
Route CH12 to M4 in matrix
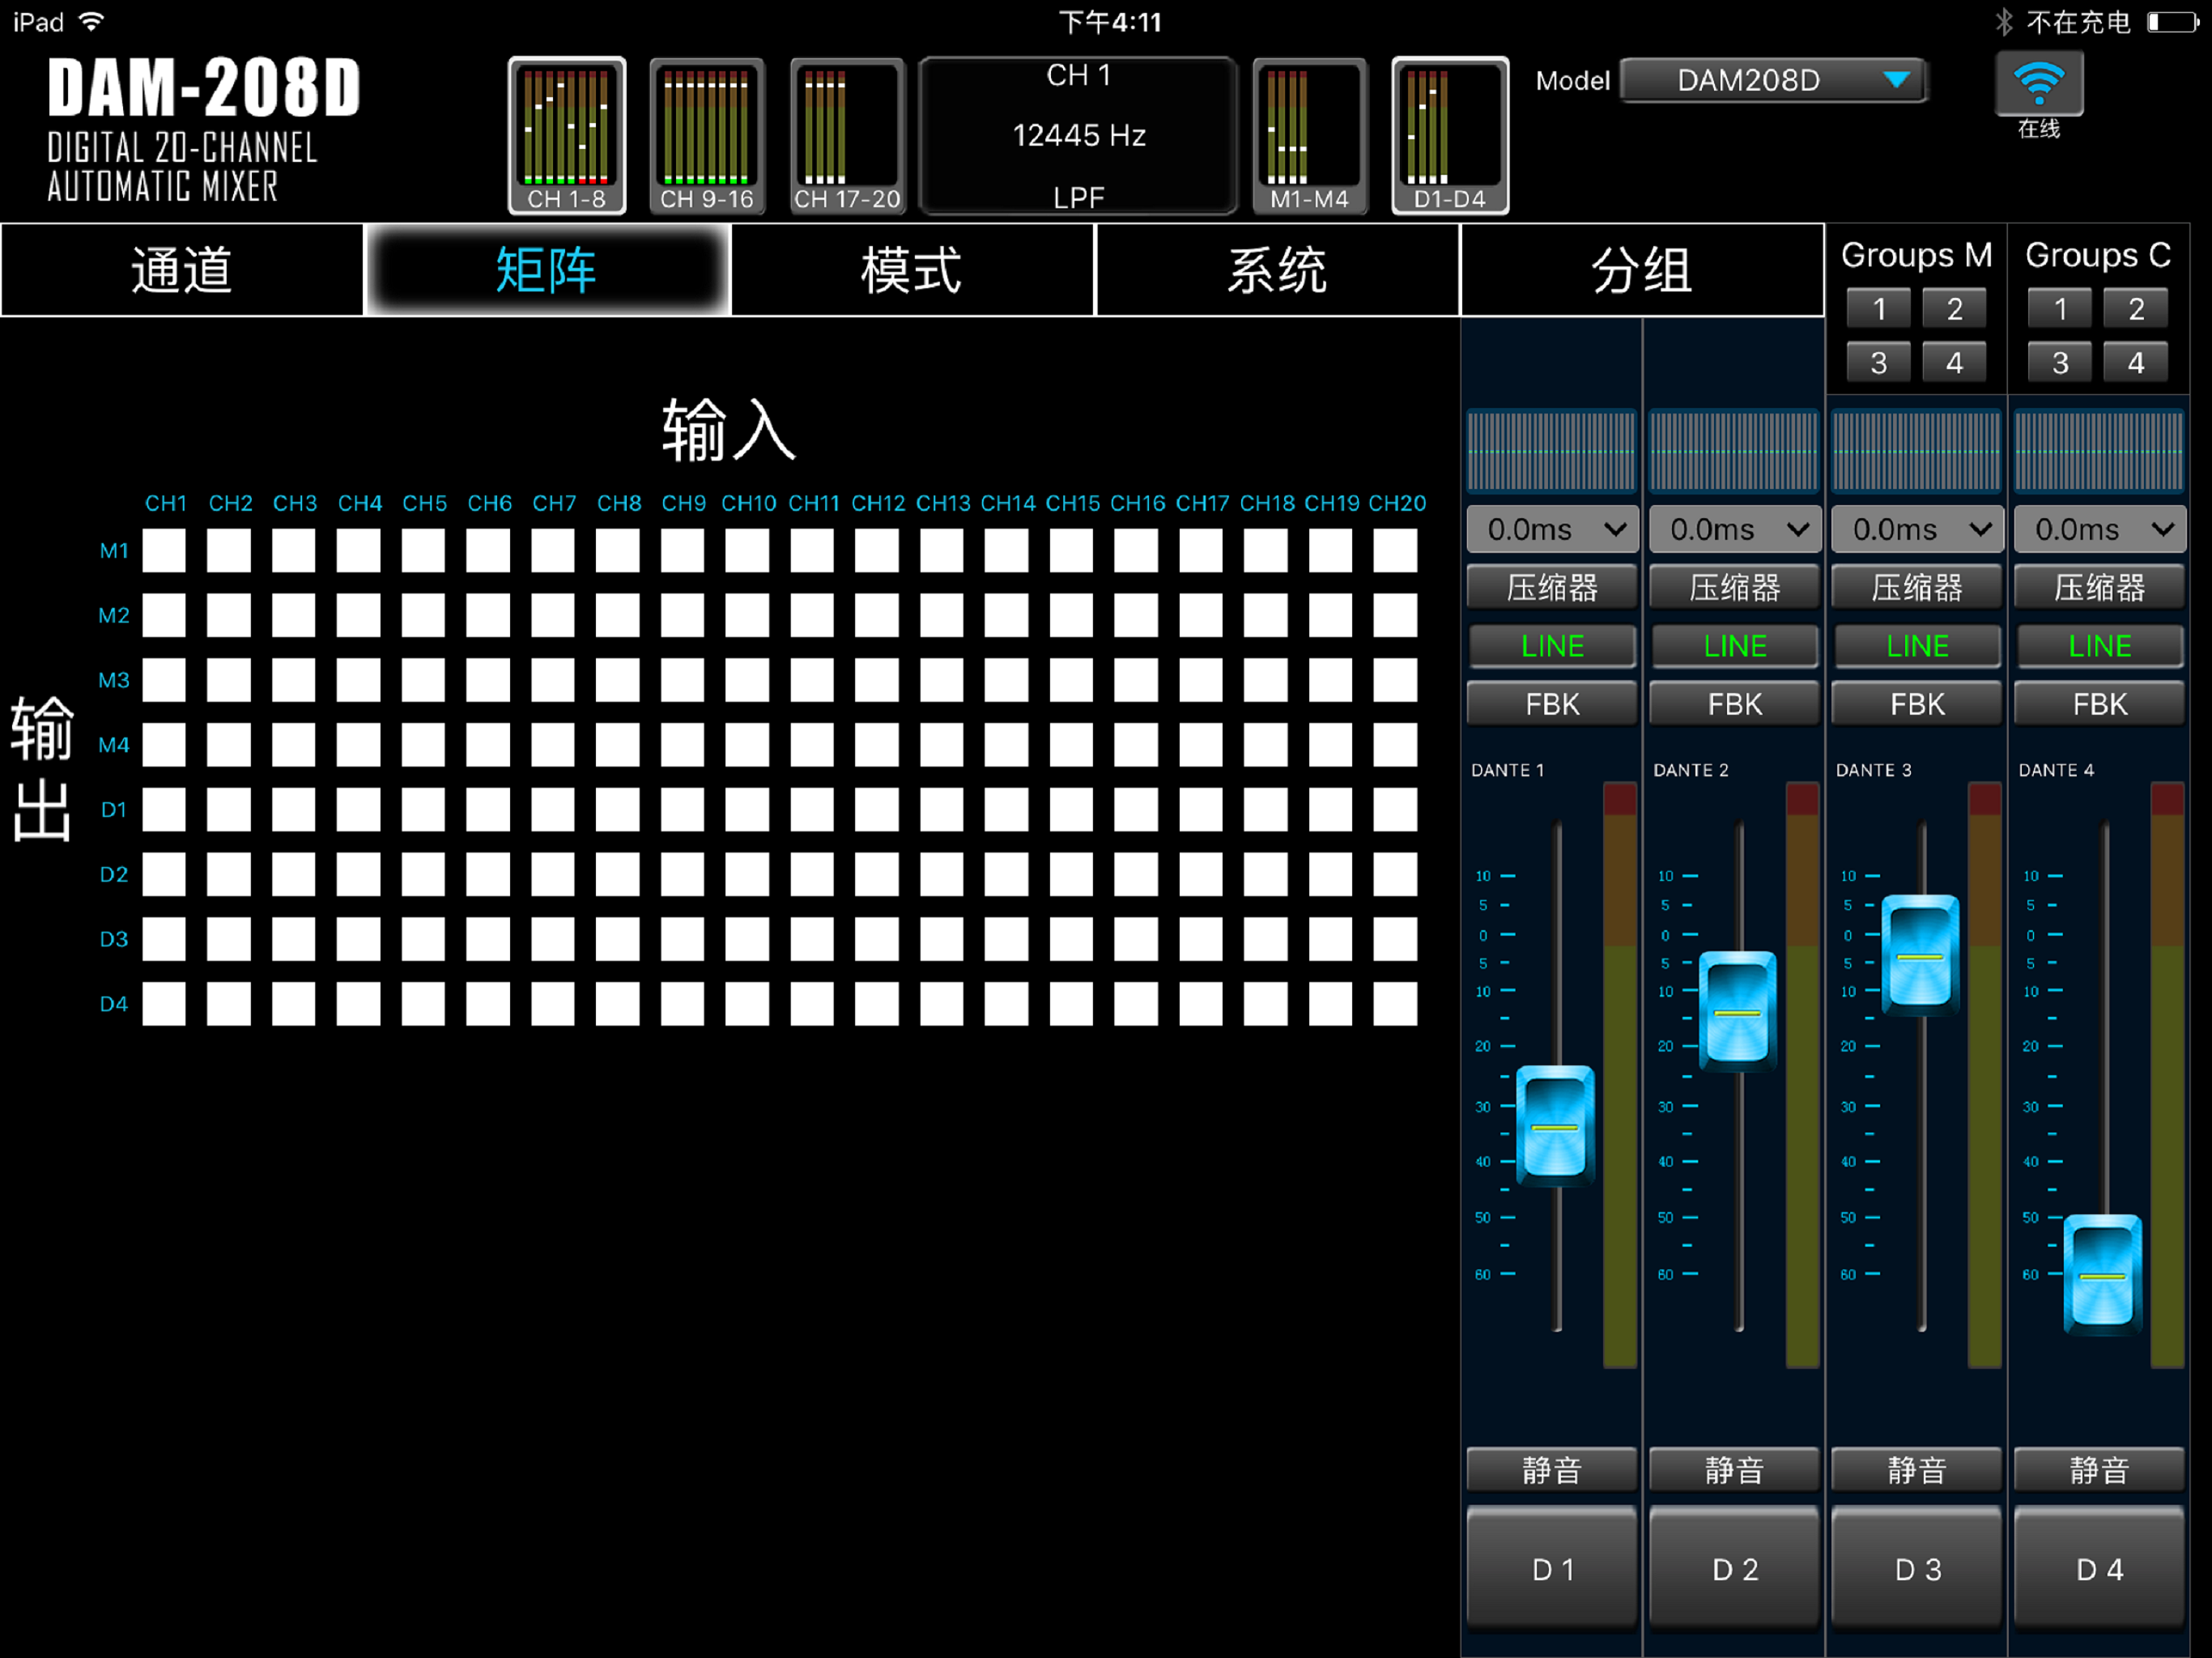[877, 744]
